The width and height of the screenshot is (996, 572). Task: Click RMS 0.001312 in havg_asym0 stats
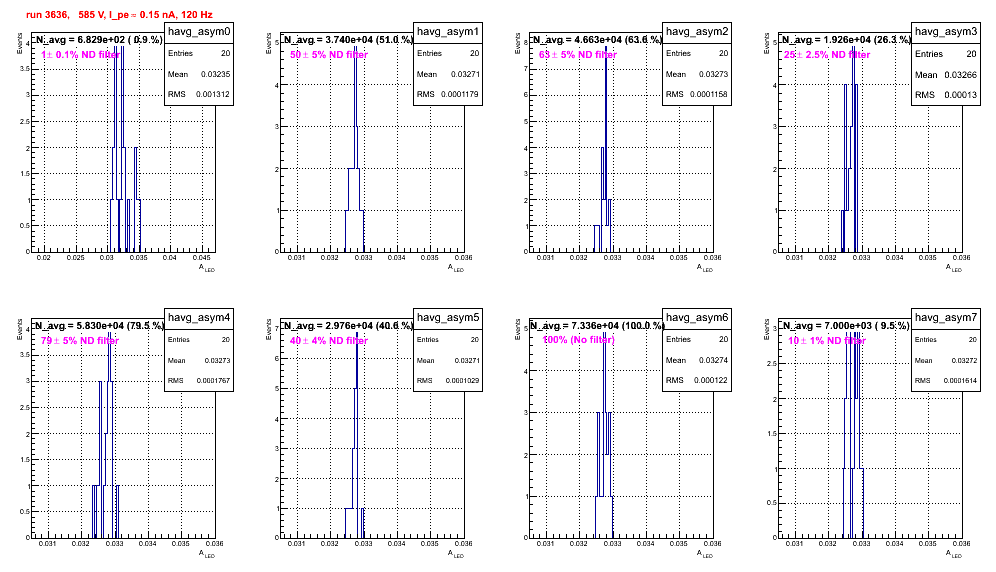point(199,94)
